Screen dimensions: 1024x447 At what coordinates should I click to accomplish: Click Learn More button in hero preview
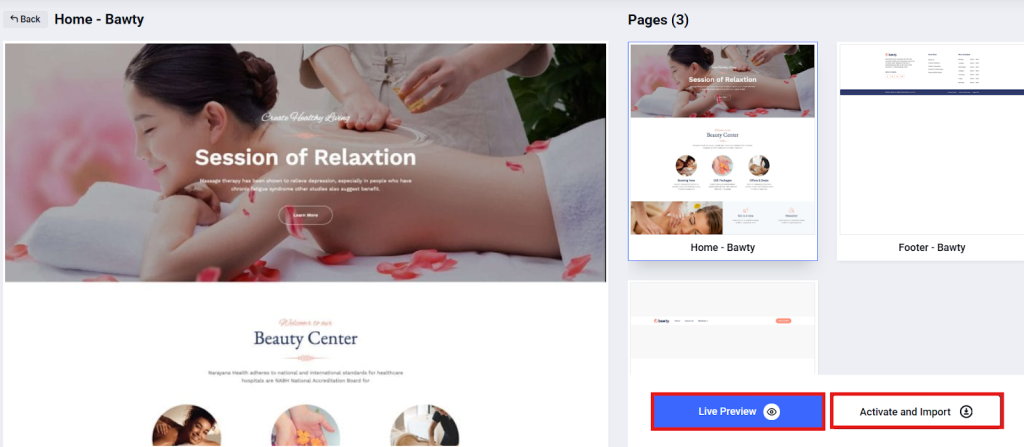click(x=306, y=215)
